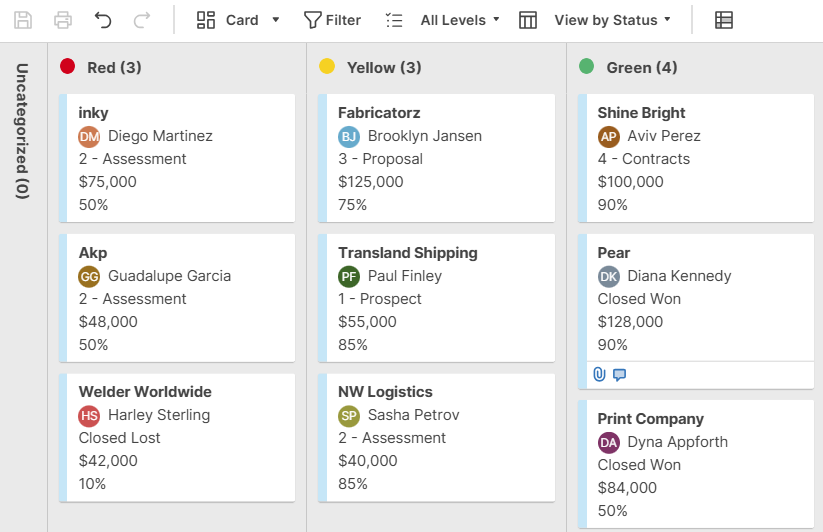Select the Green (4) column header

point(641,68)
